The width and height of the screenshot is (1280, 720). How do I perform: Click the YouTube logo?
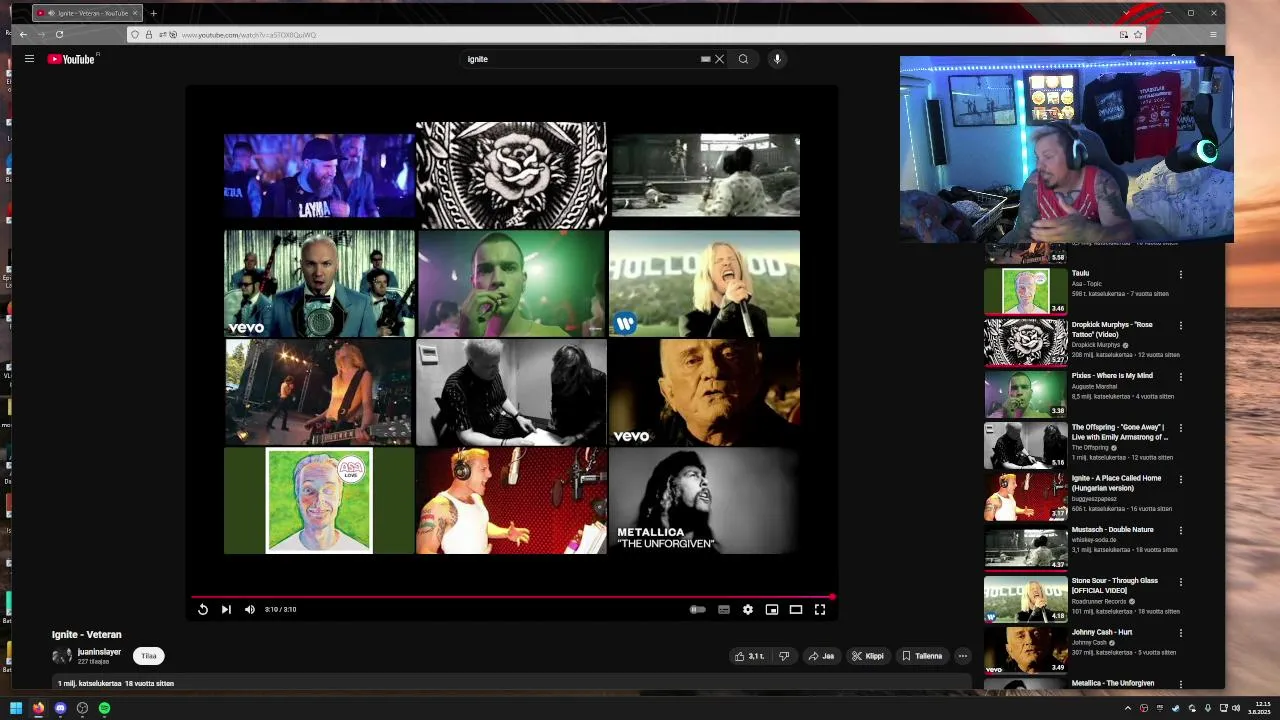tap(71, 59)
